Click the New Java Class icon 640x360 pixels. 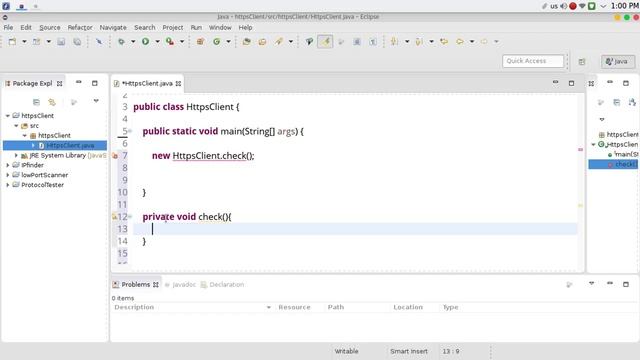pyautogui.click(x=217, y=42)
